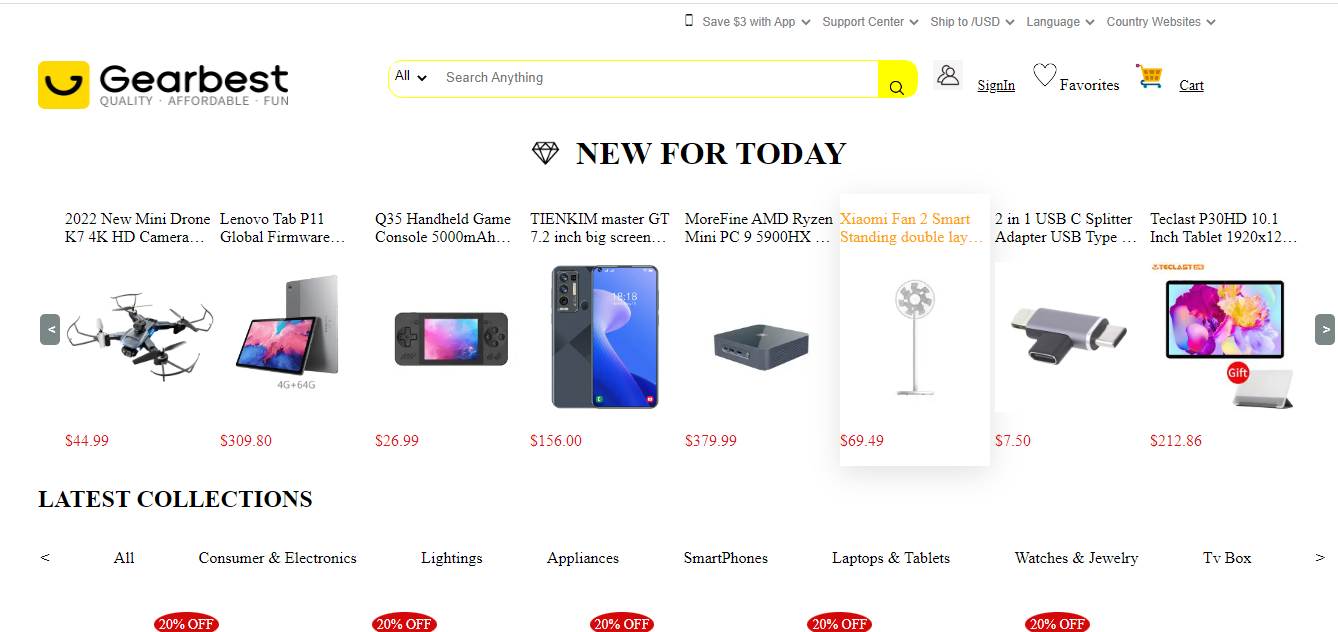Screen dimensions: 1338x632
Task: Show next products with right carousel arrow
Action: (x=1324, y=329)
